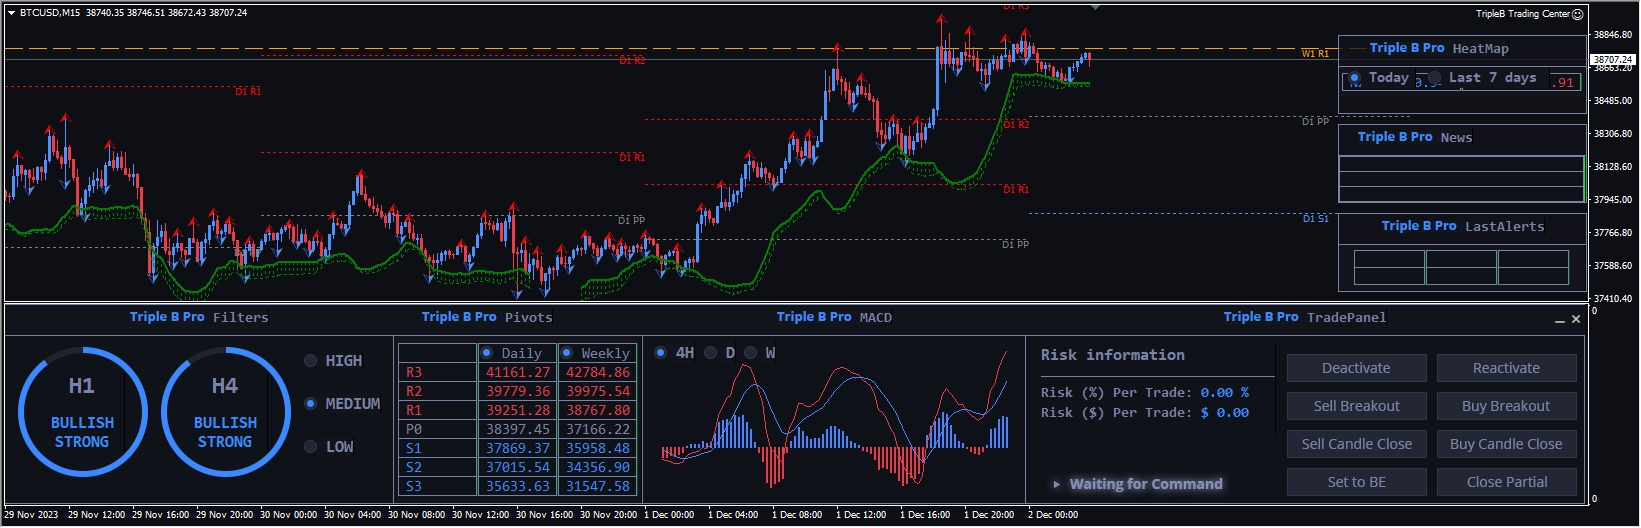
Task: Click the Daily R2 value 39779.36
Action: point(516,391)
